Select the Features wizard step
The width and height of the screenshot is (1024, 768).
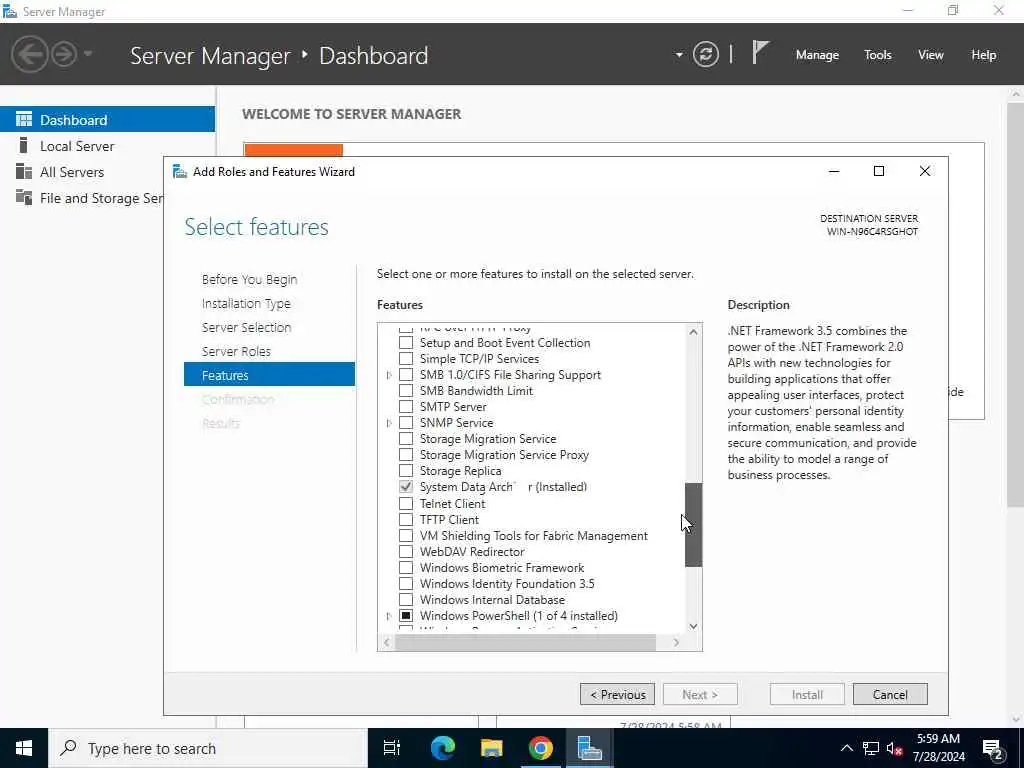click(x=269, y=375)
